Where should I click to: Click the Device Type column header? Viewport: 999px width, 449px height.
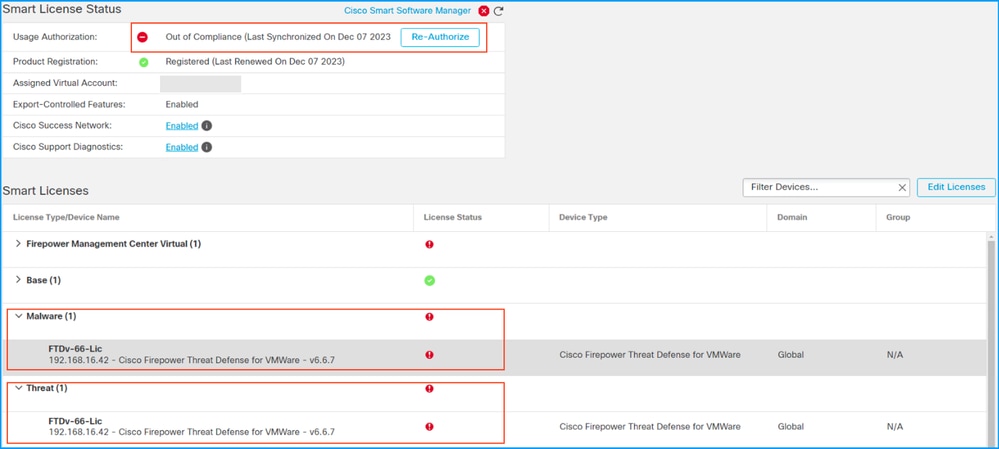583,217
